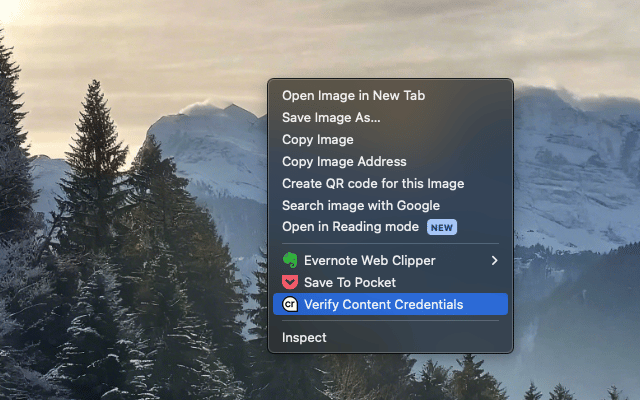Expand the Evernote Web Clipper submenu arrow
This screenshot has width=640, height=400.
click(494, 261)
